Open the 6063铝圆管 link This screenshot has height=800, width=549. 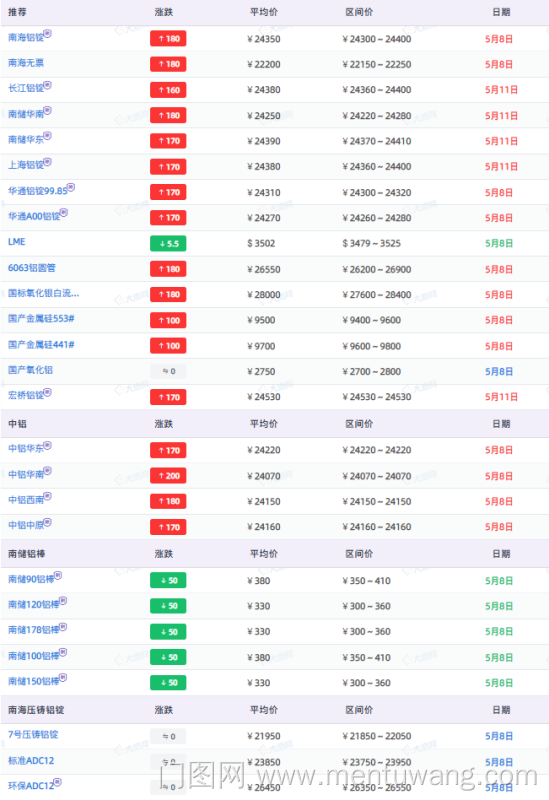pyautogui.click(x=32, y=268)
